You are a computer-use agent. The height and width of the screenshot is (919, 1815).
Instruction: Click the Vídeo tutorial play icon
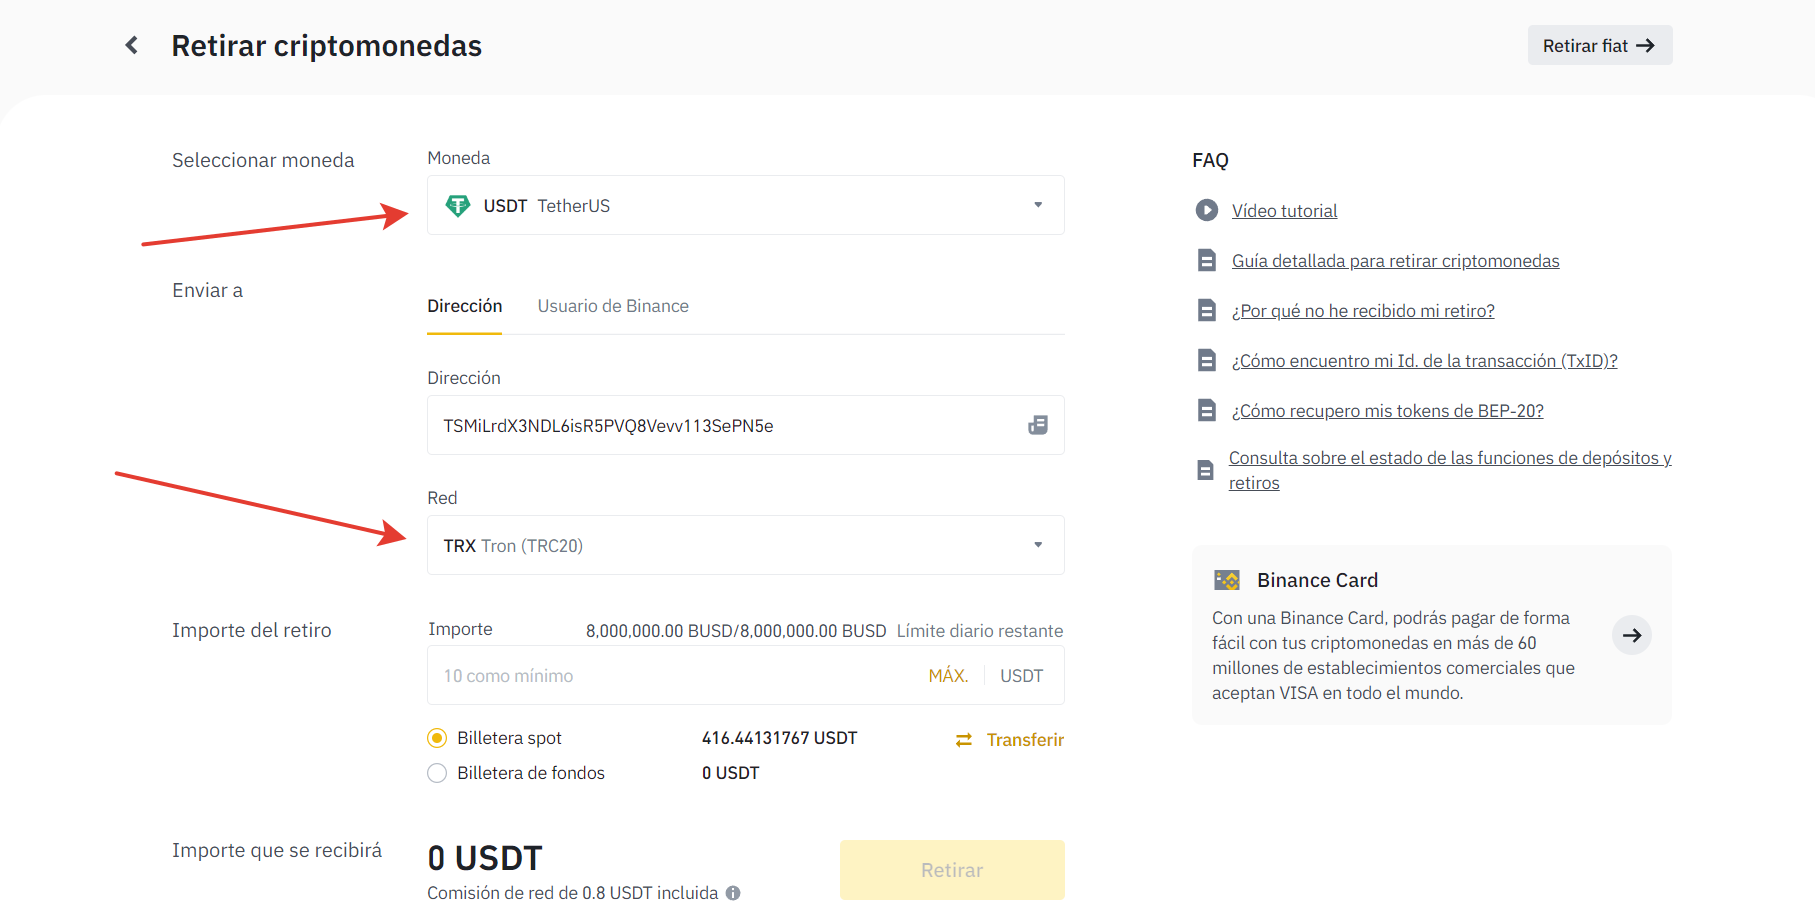(x=1207, y=210)
